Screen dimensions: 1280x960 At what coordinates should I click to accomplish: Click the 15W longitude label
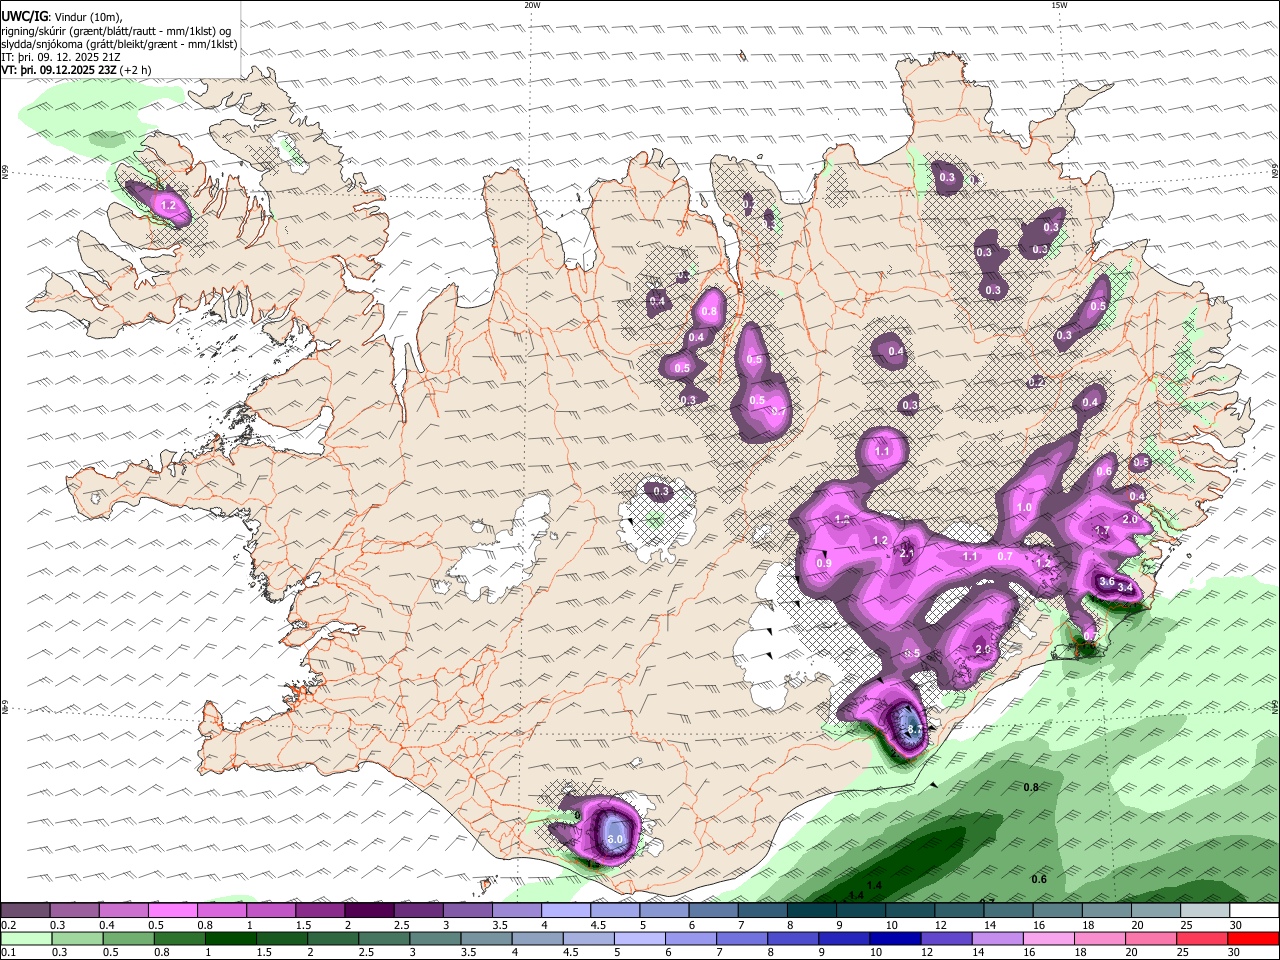click(x=1059, y=5)
